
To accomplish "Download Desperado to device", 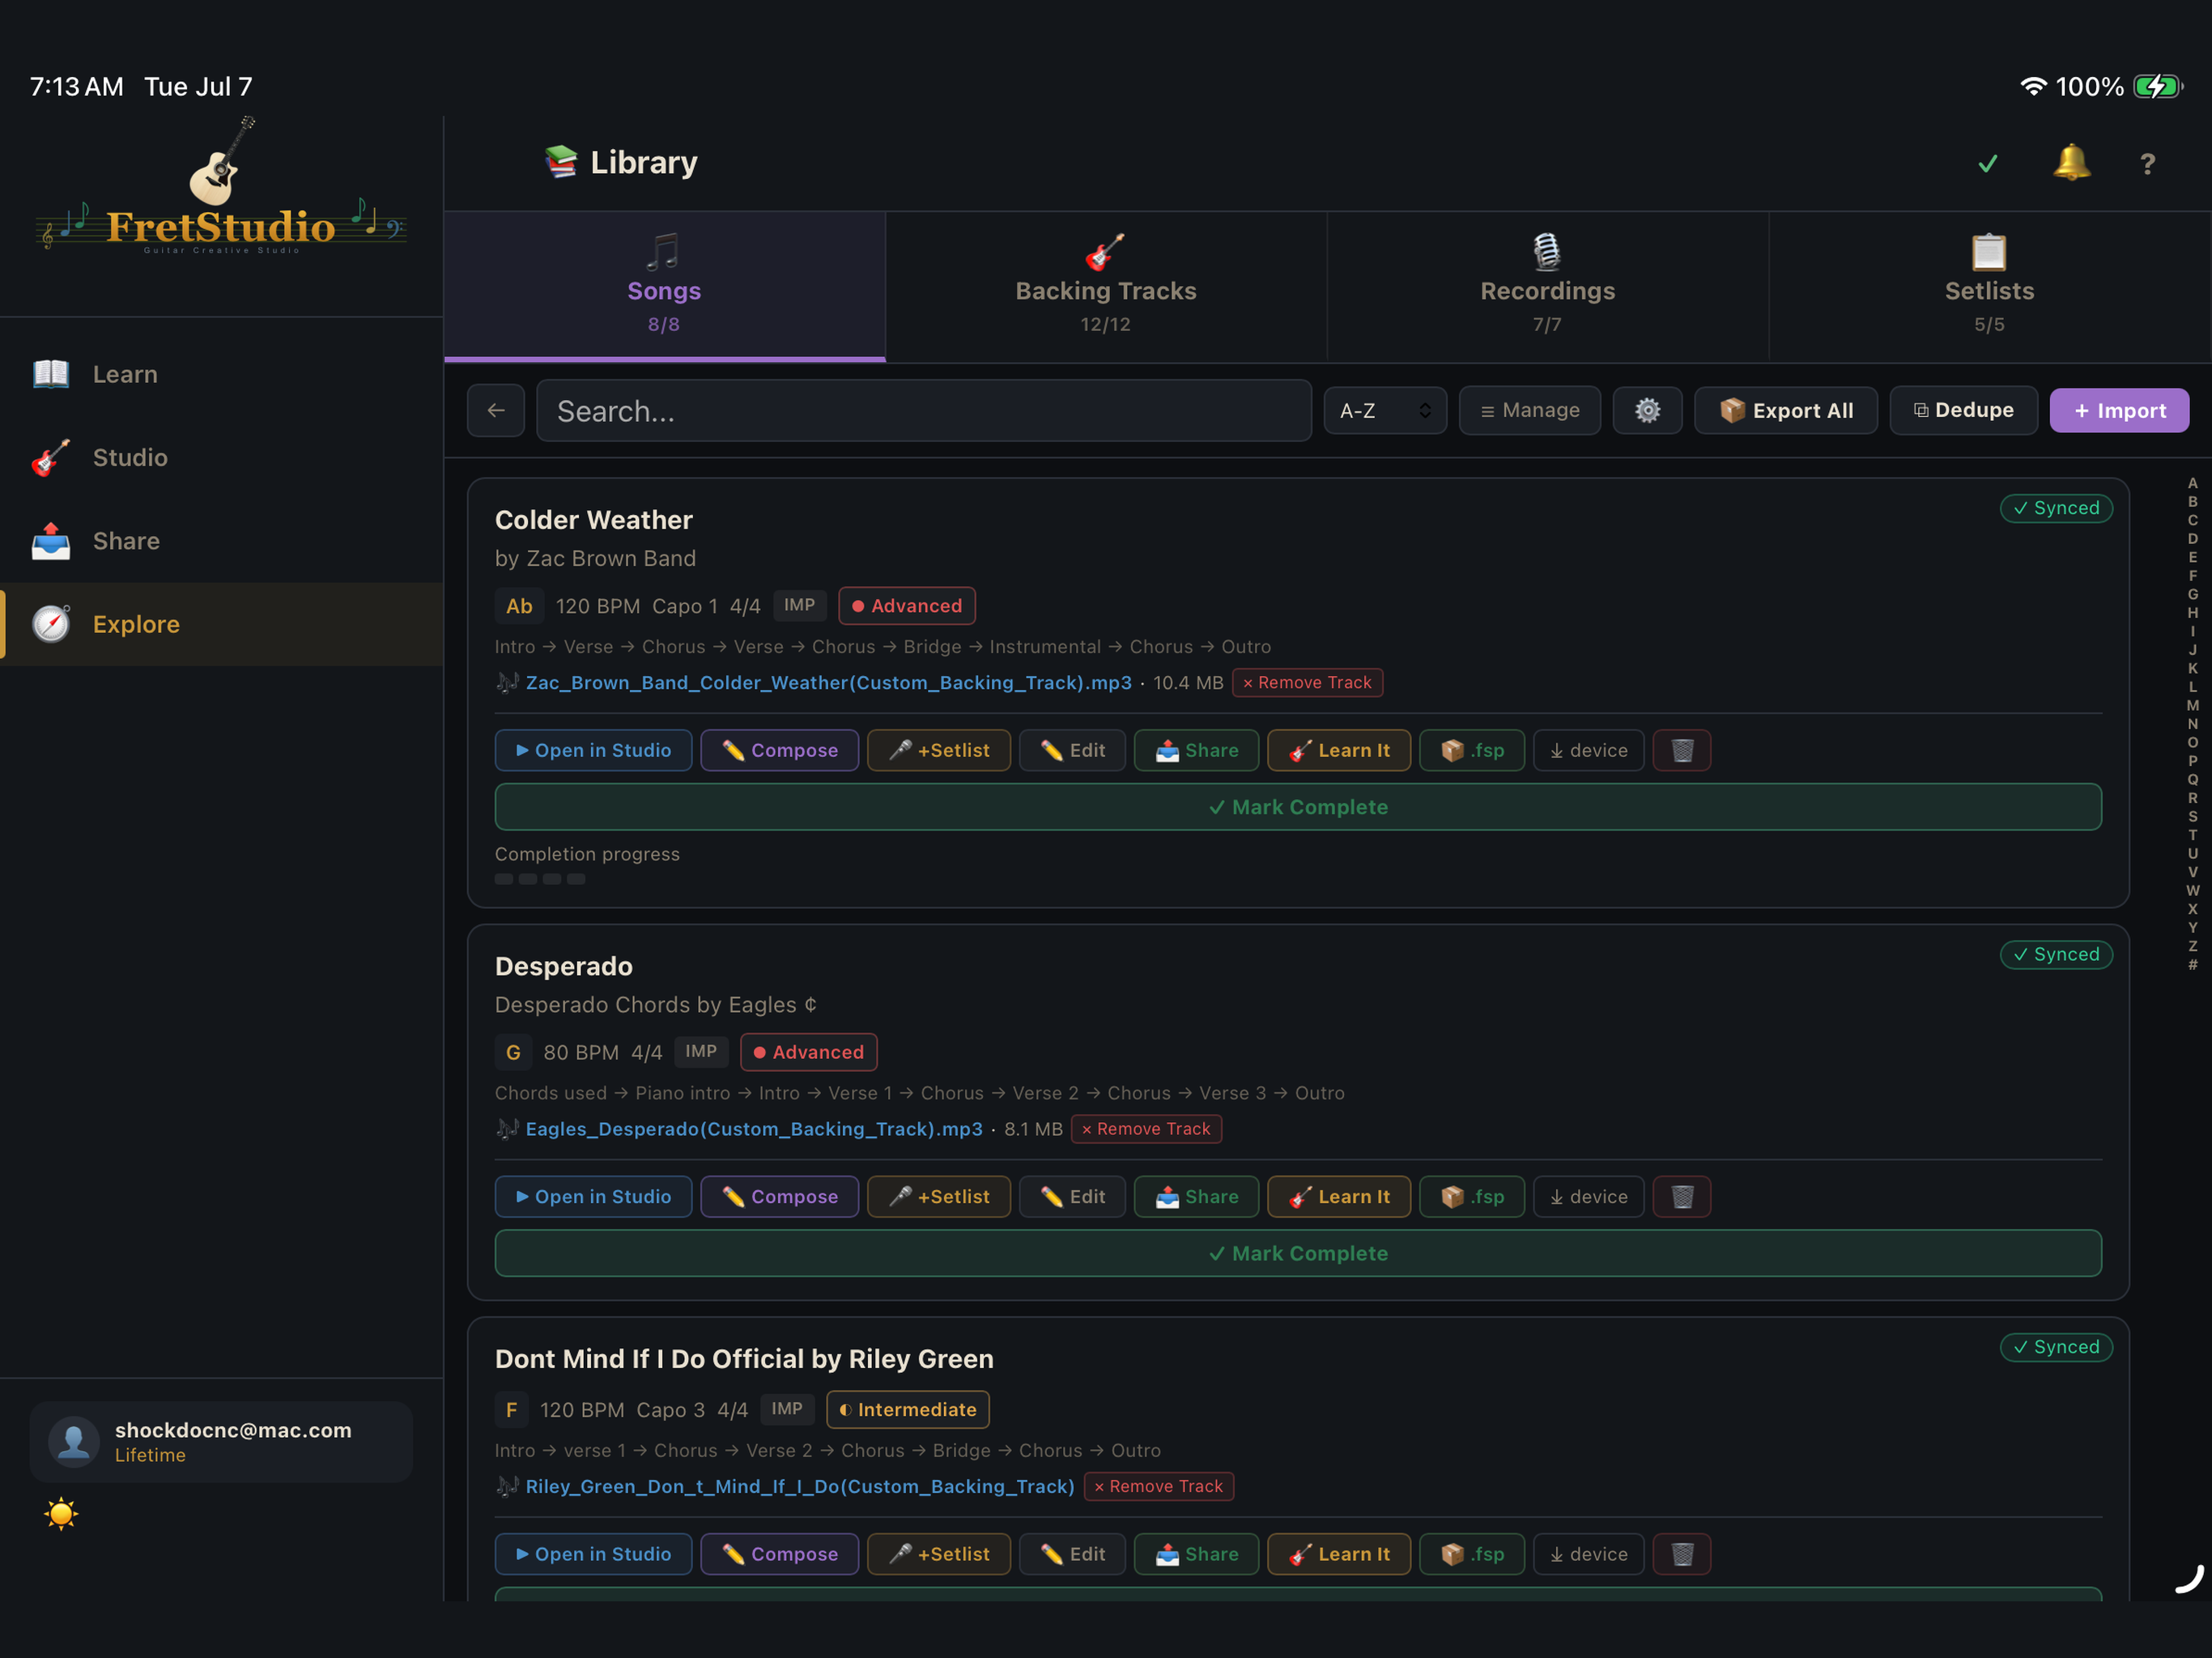I will click(x=1588, y=1196).
